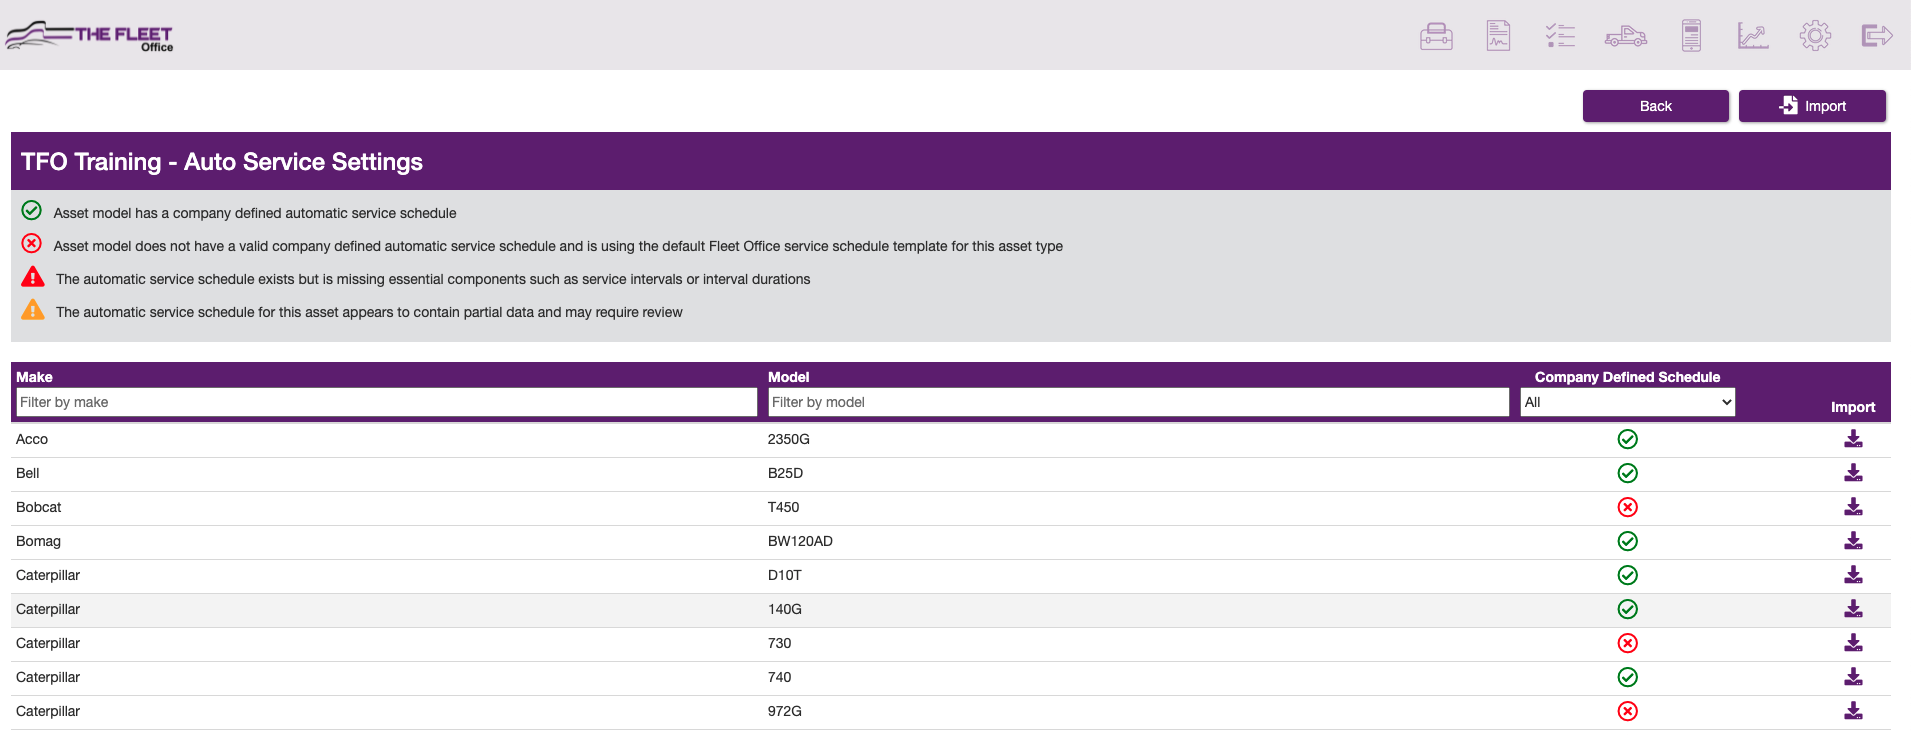The image size is (1911, 735).
Task: Import schedule for Bell B25D
Action: [x=1853, y=473]
